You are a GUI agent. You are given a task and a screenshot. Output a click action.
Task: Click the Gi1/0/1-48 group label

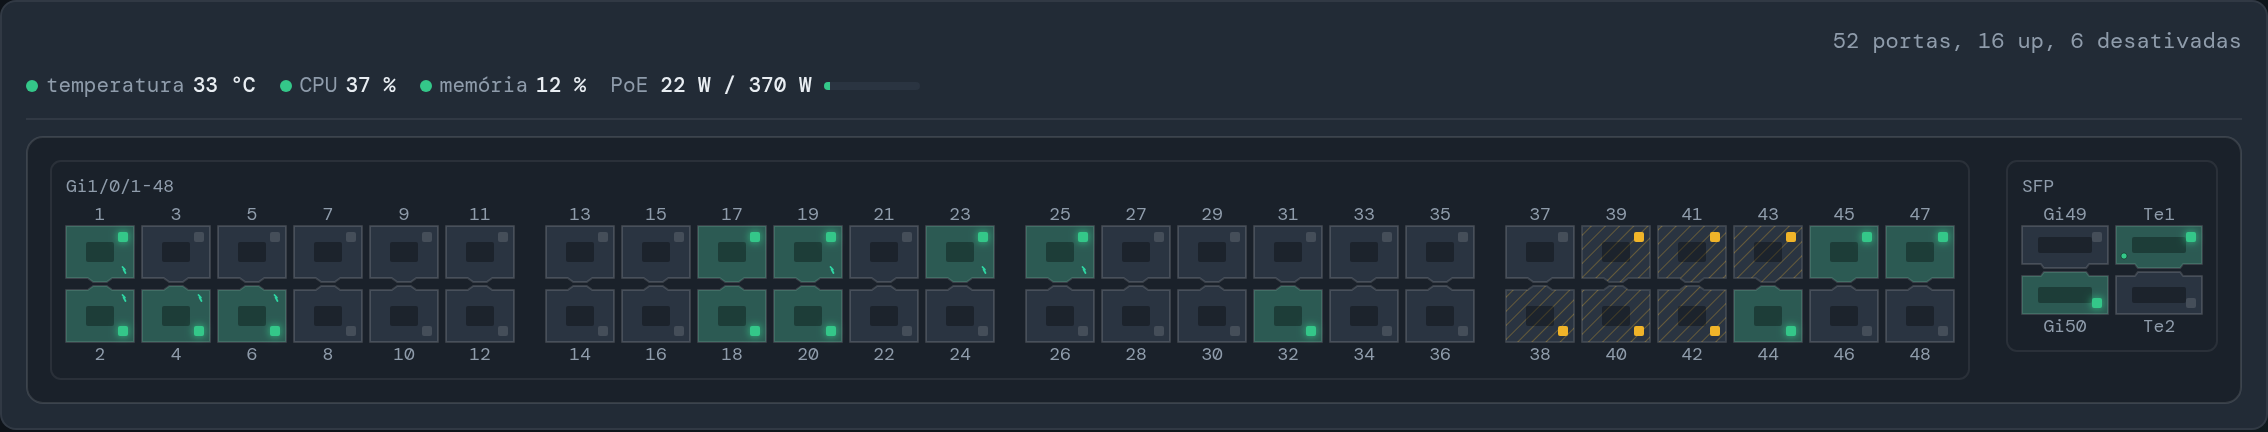pos(120,187)
